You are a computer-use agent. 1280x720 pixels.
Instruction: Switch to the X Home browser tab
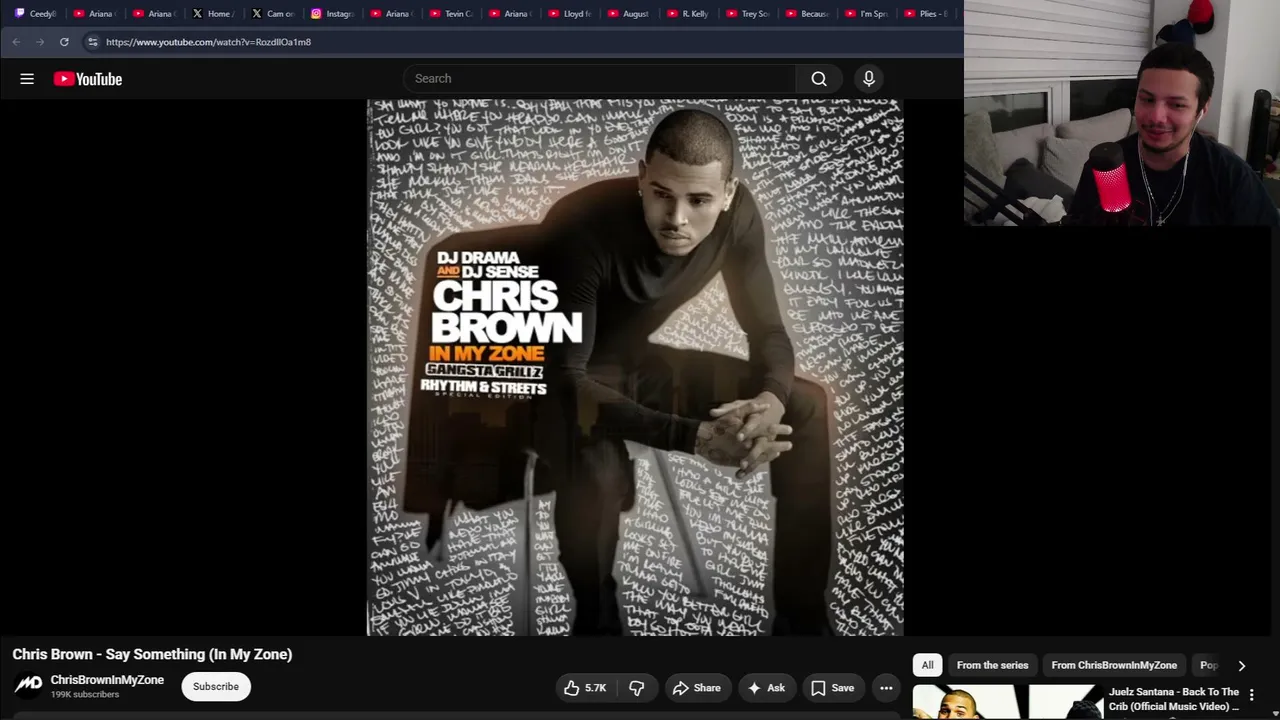pos(212,14)
